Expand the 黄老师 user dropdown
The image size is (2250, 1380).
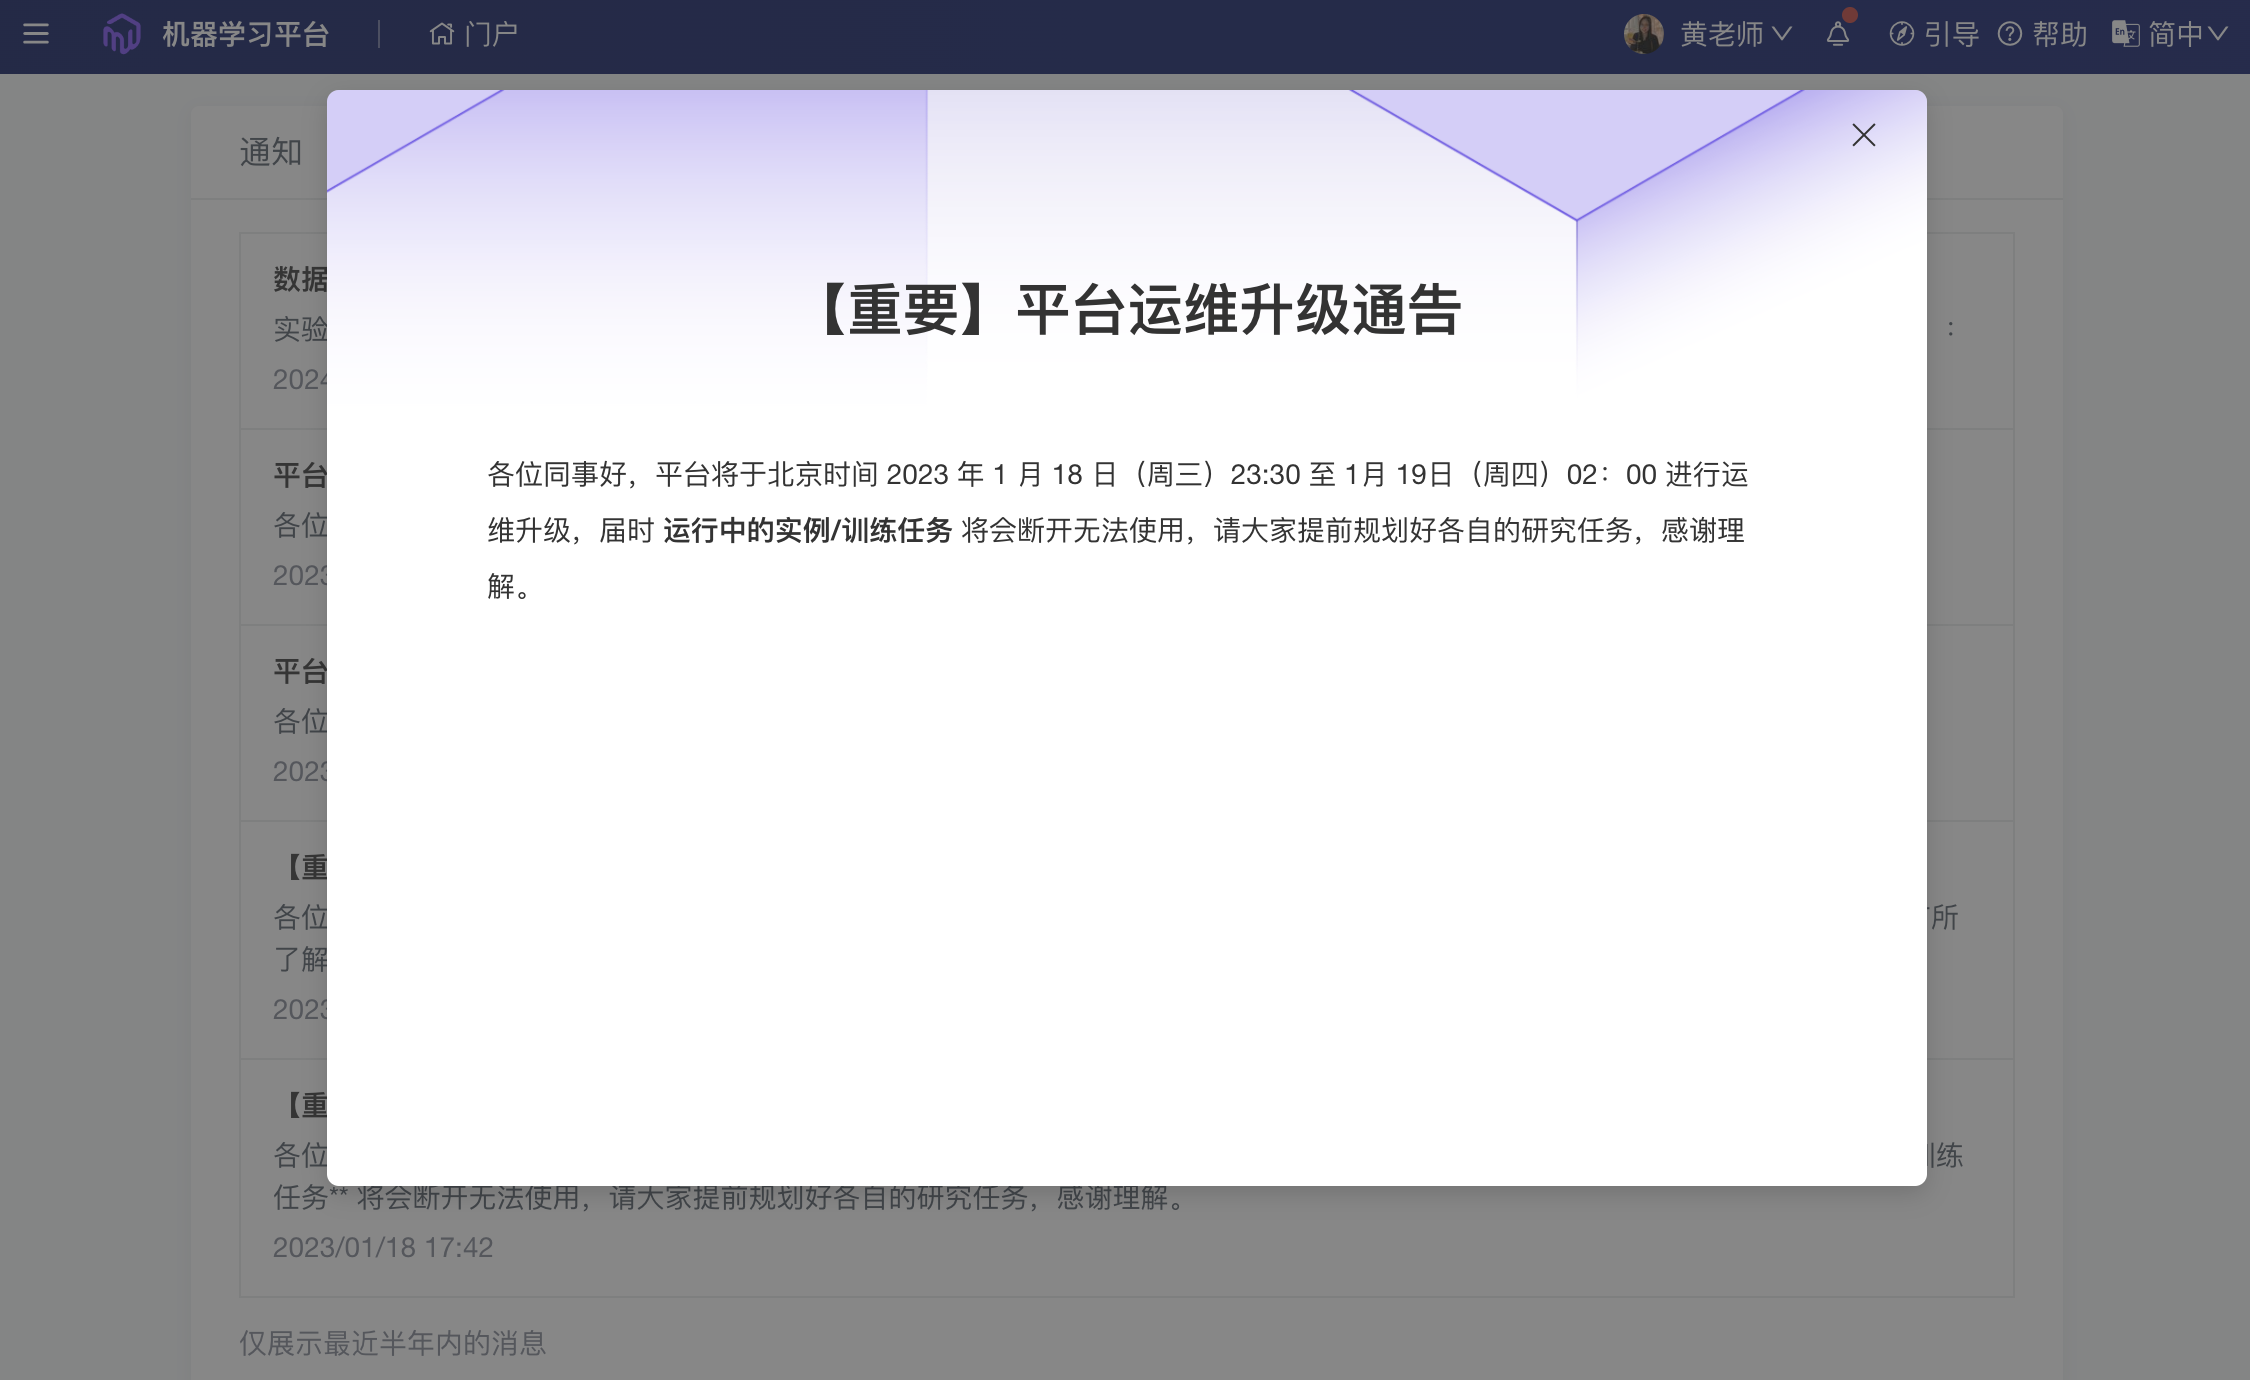(1721, 35)
